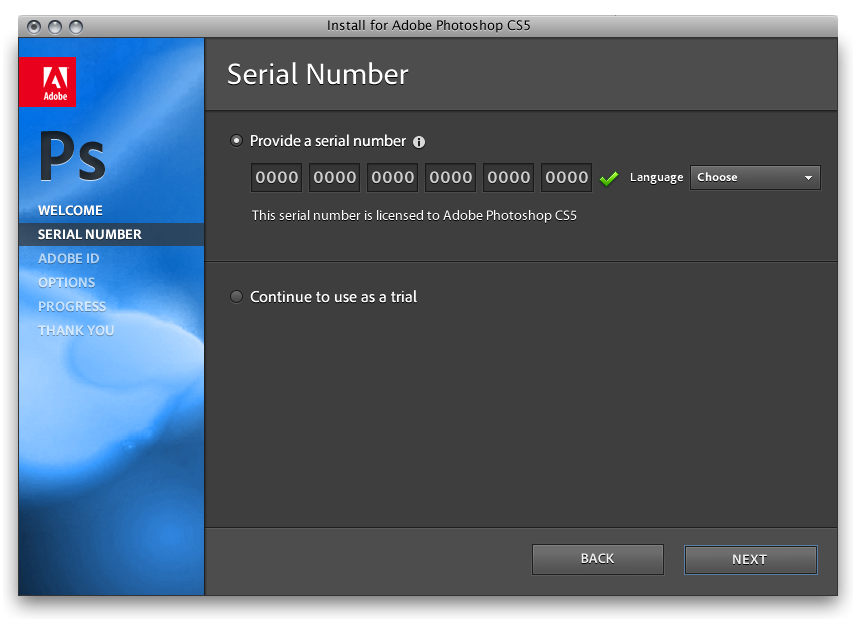The image size is (853, 620).
Task: Select OPTIONS step in sidebar
Action: pos(66,282)
